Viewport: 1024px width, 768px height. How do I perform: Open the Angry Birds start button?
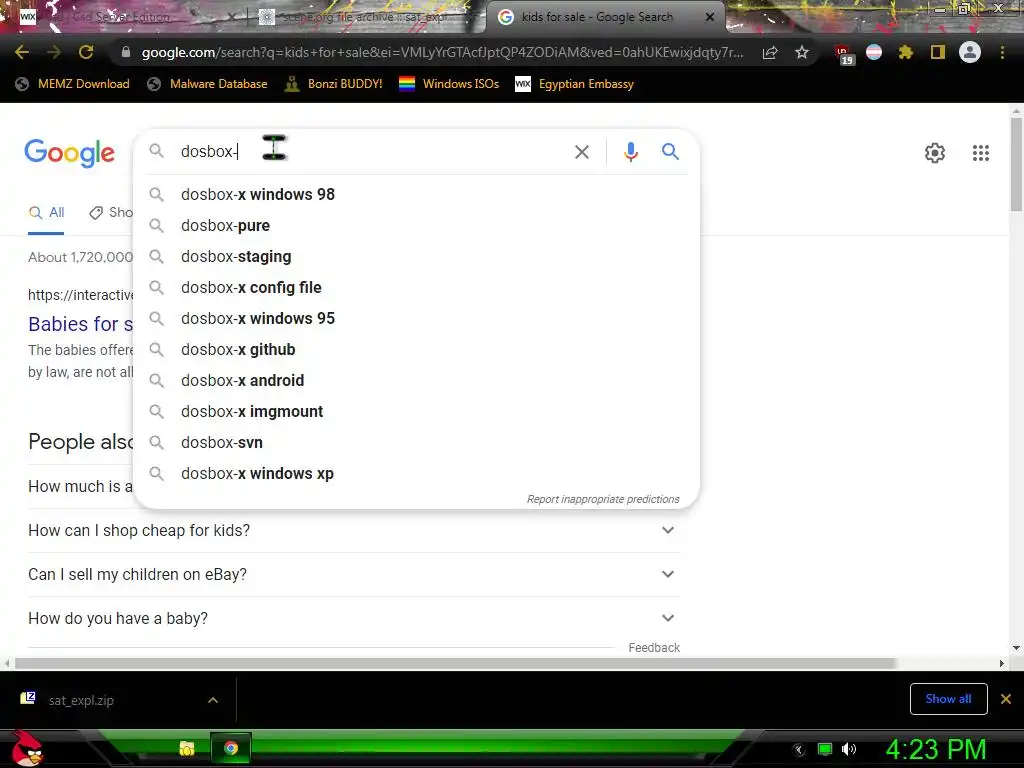coord(27,749)
